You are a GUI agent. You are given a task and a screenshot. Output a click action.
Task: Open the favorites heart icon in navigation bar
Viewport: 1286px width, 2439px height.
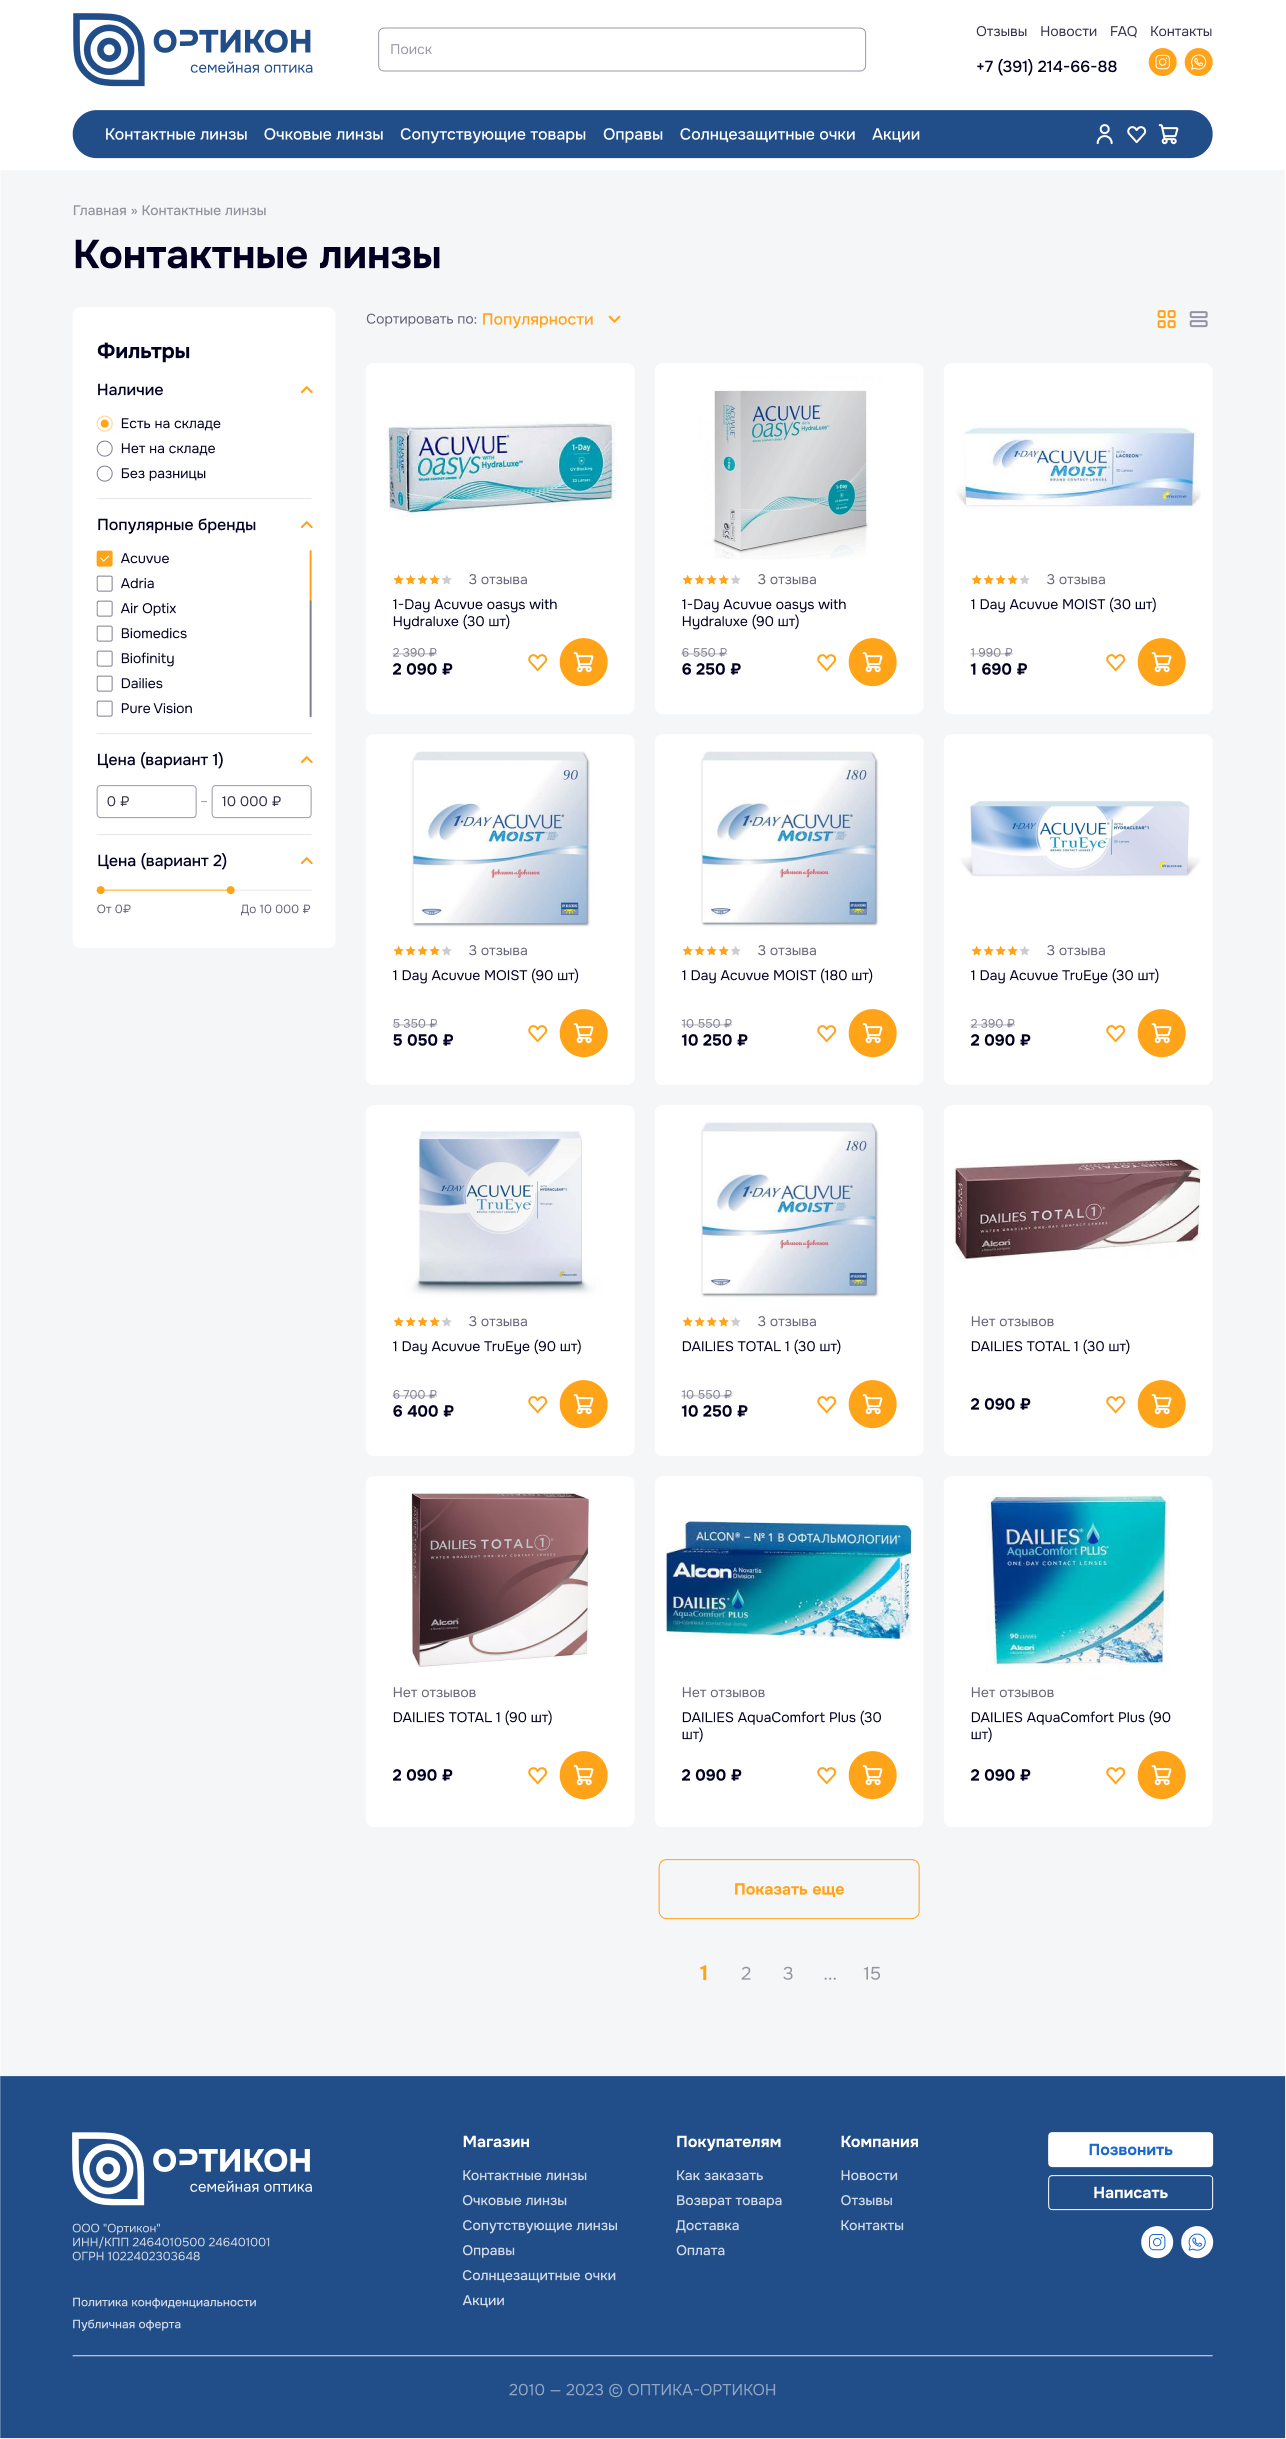coord(1136,134)
